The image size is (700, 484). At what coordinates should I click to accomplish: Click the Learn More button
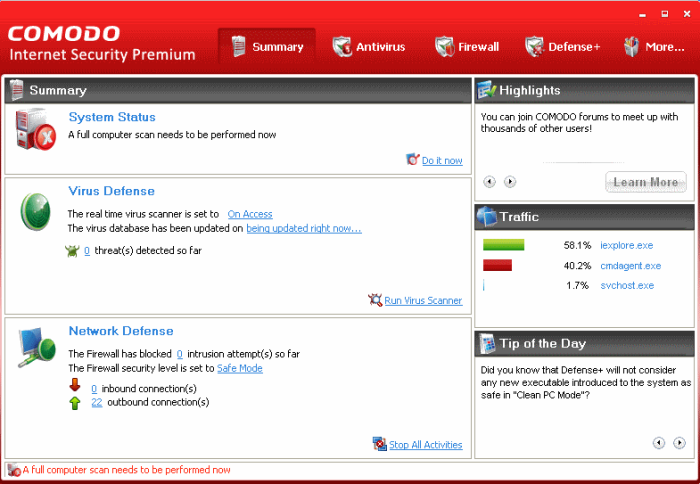[646, 182]
